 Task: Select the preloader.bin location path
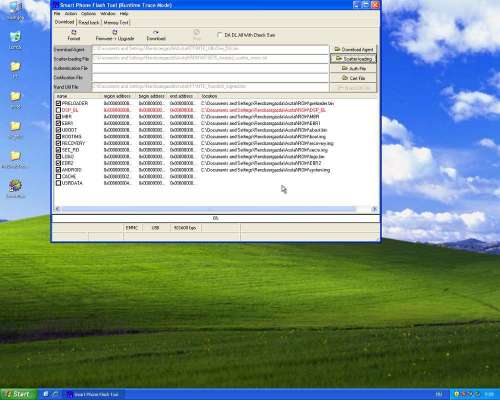tap(267, 103)
